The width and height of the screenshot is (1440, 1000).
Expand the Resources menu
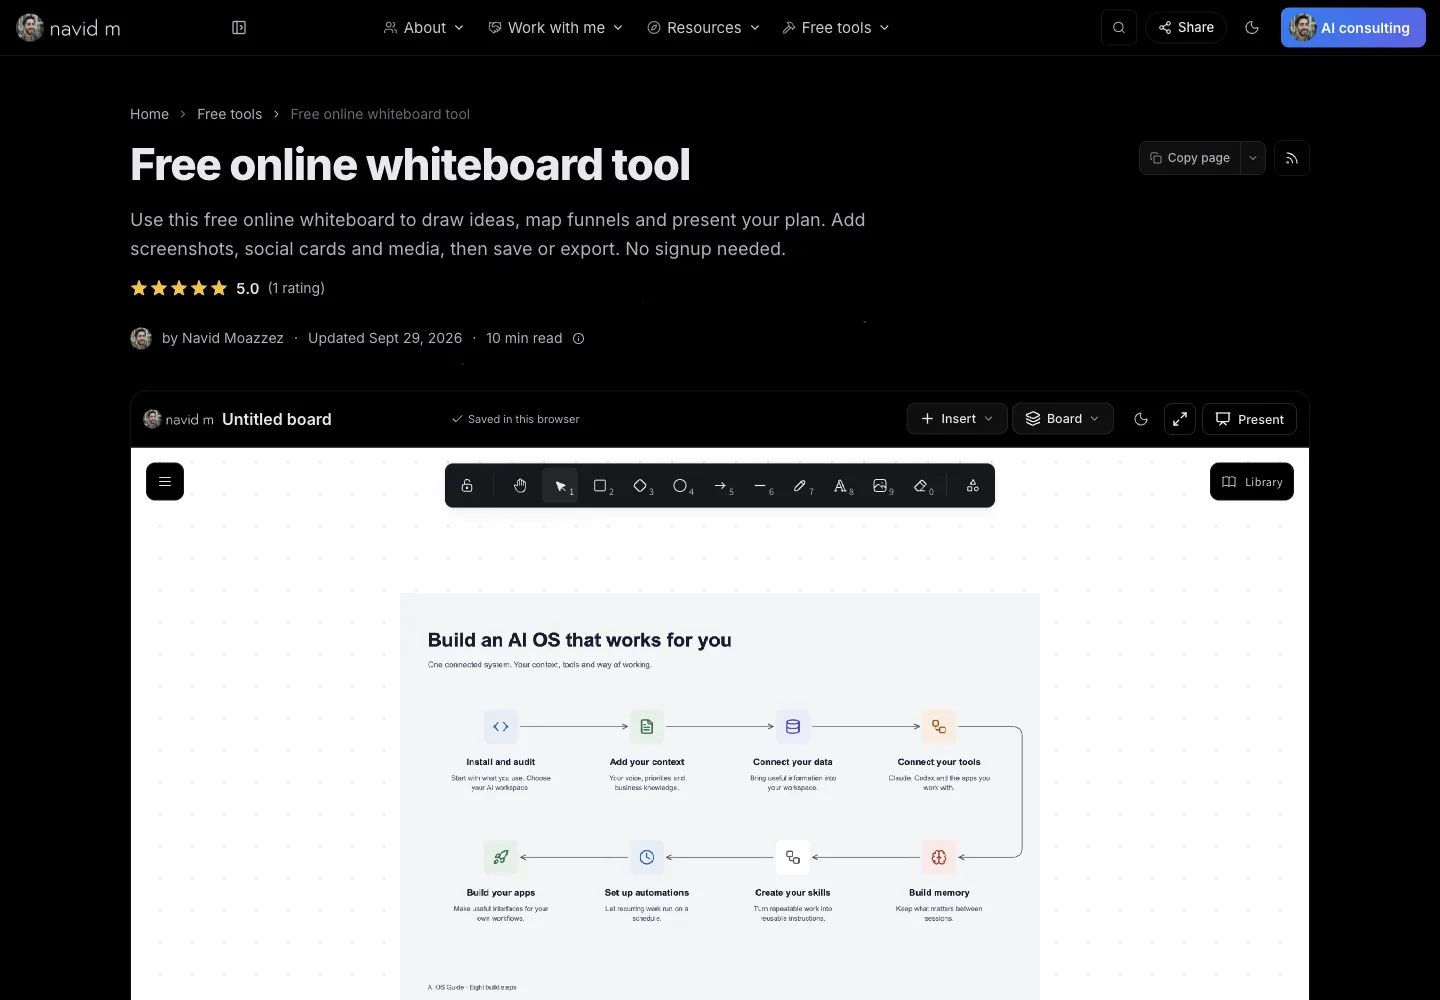click(x=704, y=28)
